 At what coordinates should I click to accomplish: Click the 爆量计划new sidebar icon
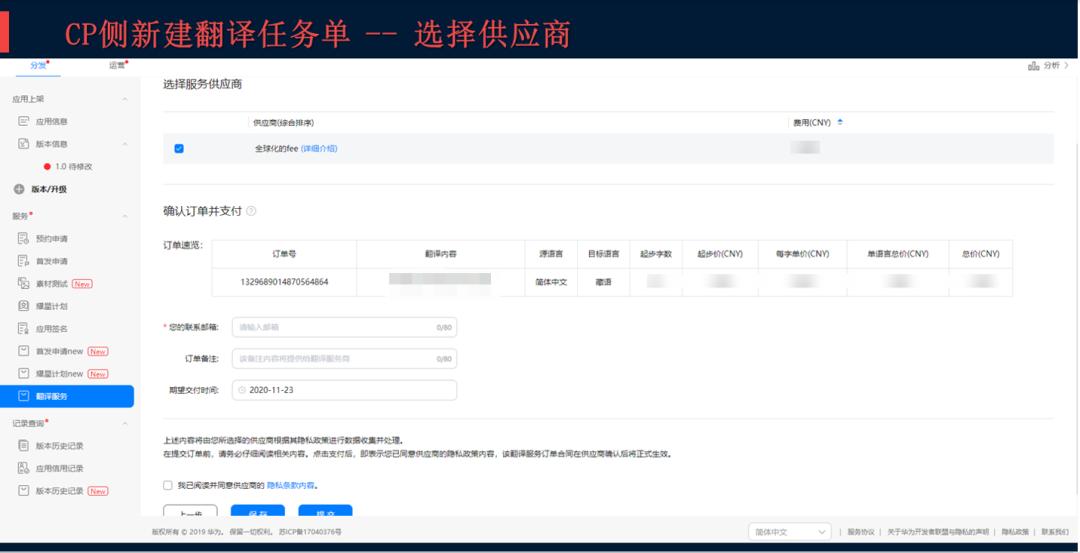tap(23, 373)
